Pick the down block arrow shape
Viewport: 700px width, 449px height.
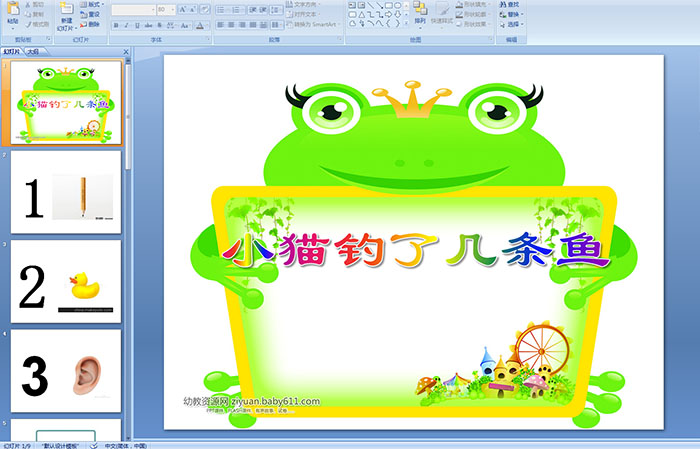398,15
